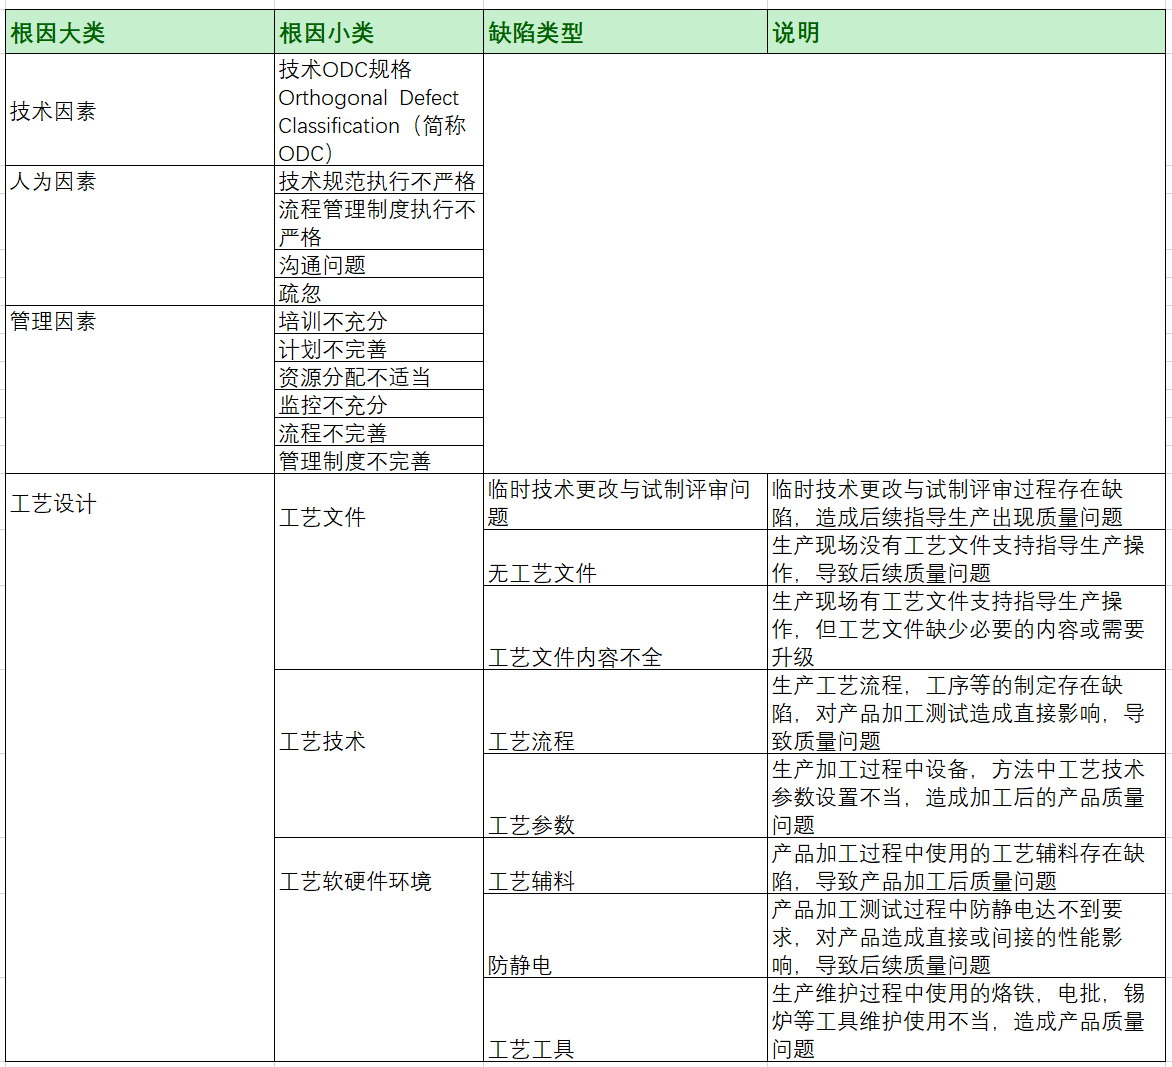
Task: Select the 管理制度不完善 cell
Action: (379, 460)
